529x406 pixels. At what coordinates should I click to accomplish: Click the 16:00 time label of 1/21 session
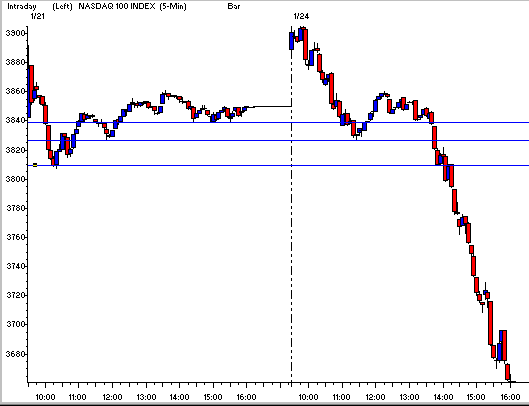click(246, 397)
